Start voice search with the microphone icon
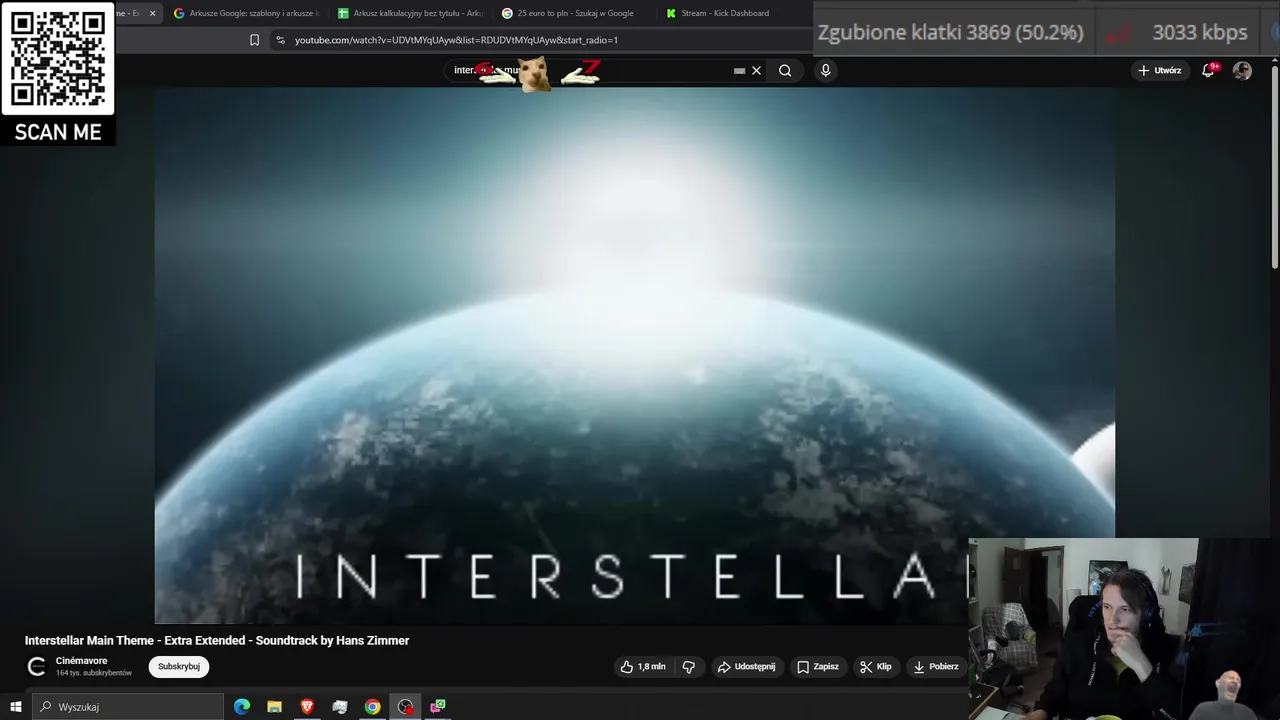Screen dimensions: 1280x720 825,70
